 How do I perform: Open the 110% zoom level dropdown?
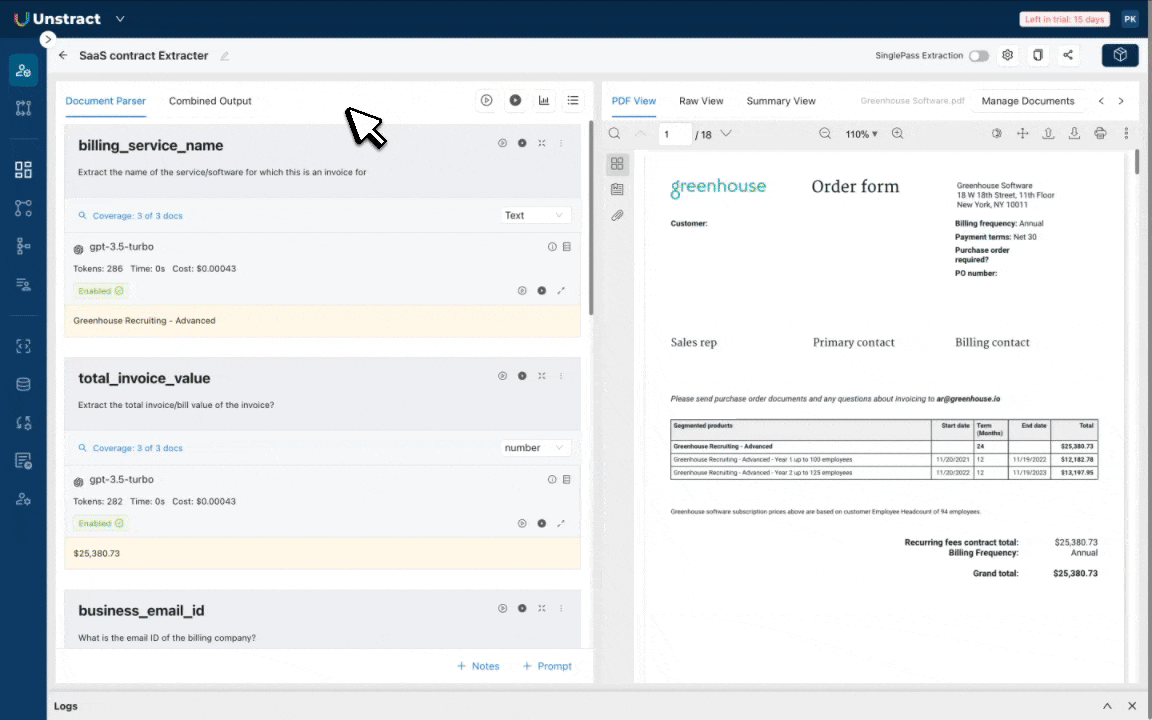(861, 134)
